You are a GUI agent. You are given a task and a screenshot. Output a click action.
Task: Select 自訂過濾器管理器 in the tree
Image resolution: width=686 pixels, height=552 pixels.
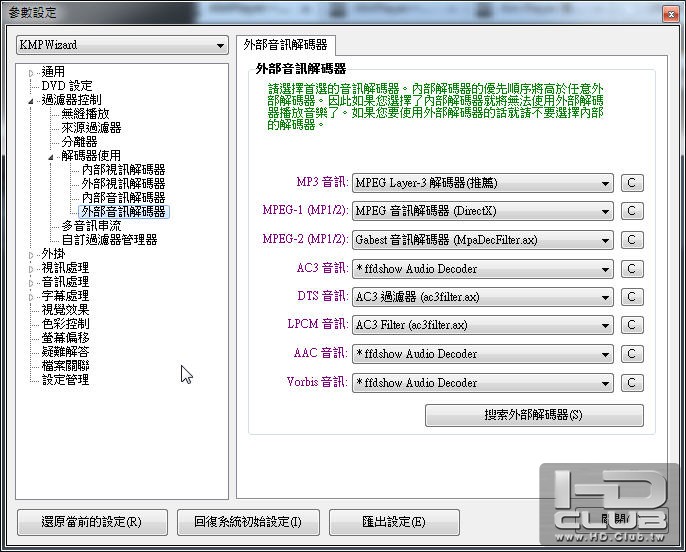109,240
